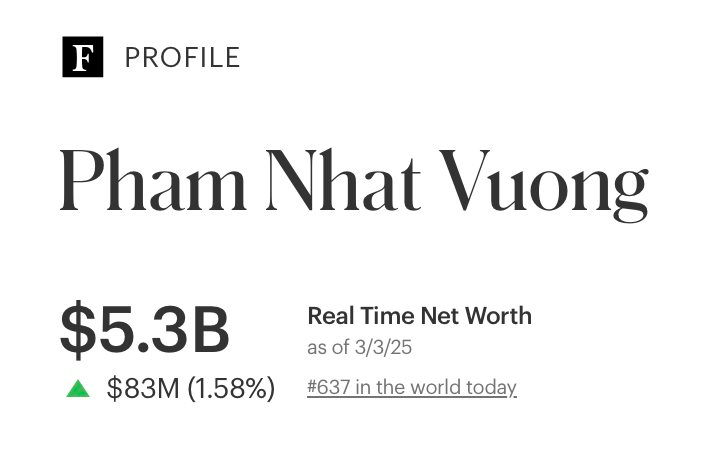Screen dimensions: 708x458
Task: Click the Pham Nhat Vuong name heading
Action: click(x=353, y=181)
